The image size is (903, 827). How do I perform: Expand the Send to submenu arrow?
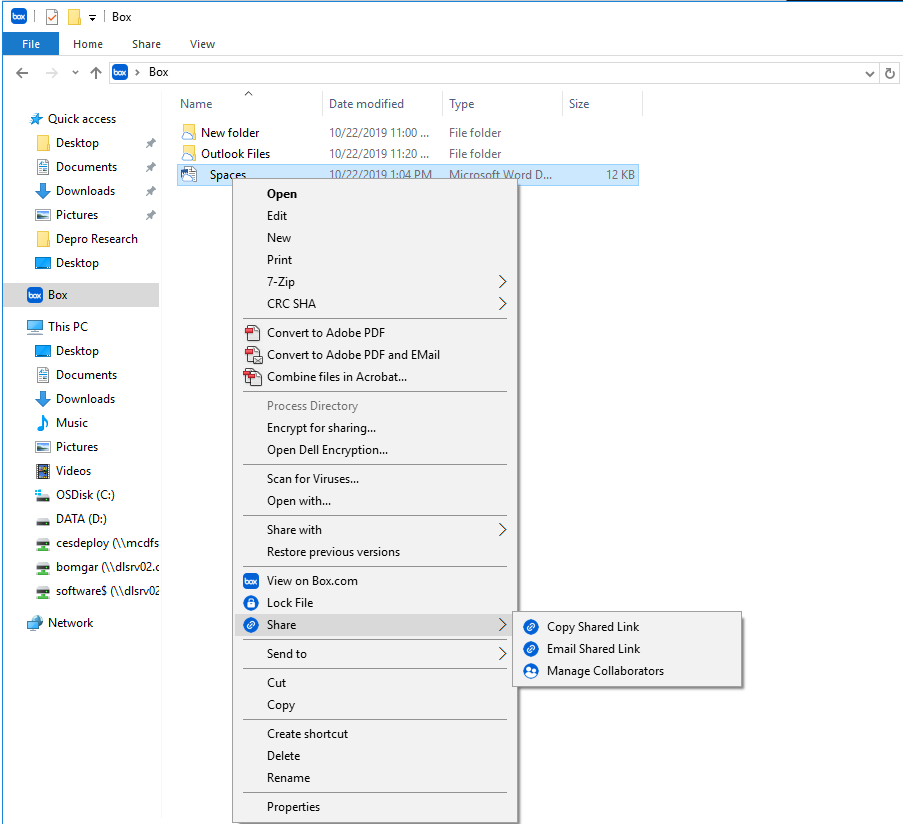click(502, 654)
